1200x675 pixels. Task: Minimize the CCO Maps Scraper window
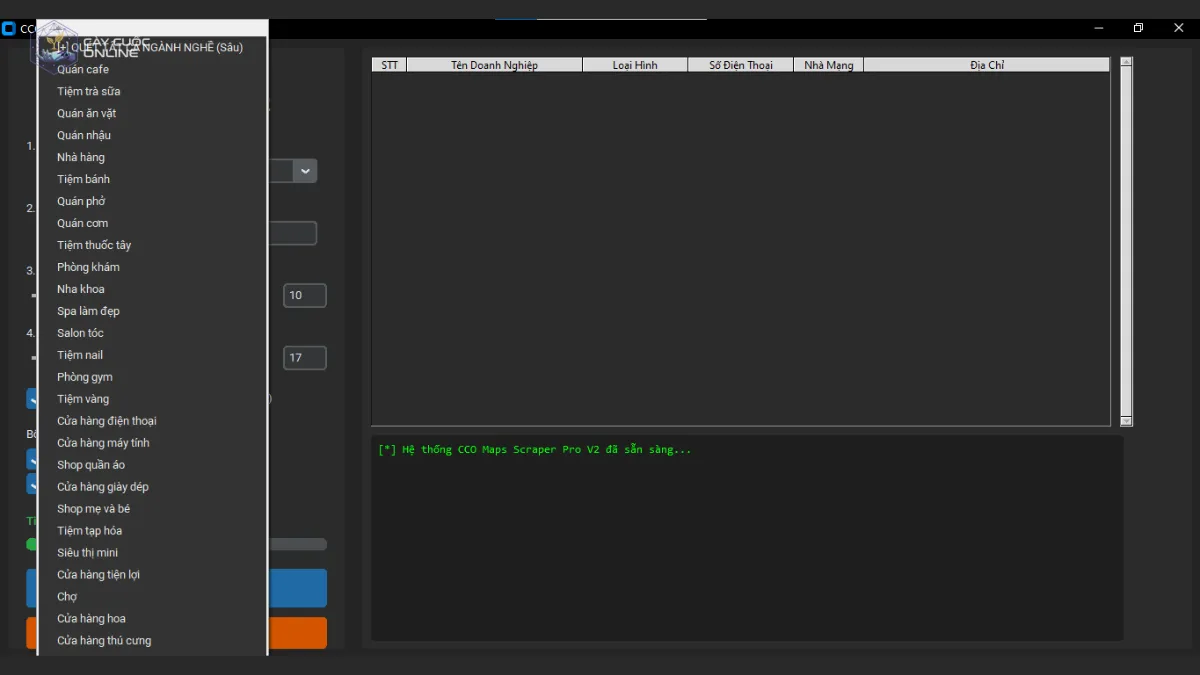tap(1100, 28)
